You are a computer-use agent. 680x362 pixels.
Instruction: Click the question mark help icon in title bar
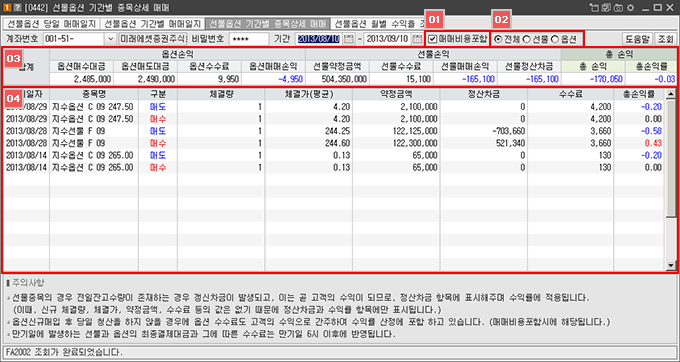coord(17,7)
